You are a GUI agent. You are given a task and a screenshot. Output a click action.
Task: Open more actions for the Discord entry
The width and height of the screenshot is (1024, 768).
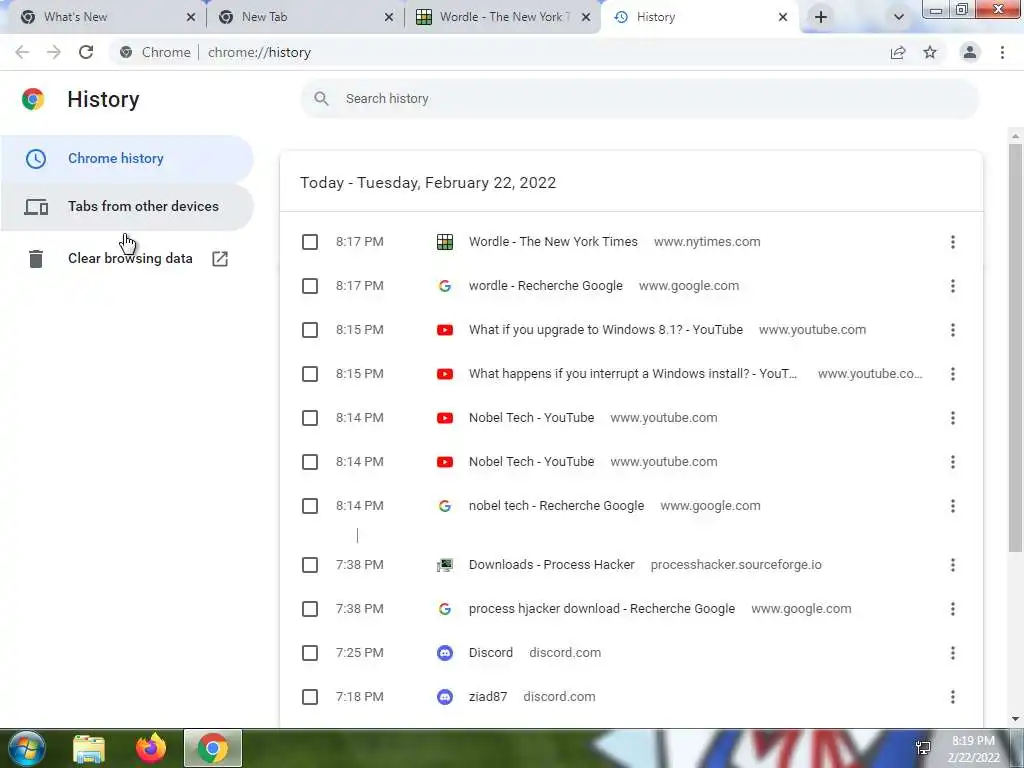pos(953,653)
